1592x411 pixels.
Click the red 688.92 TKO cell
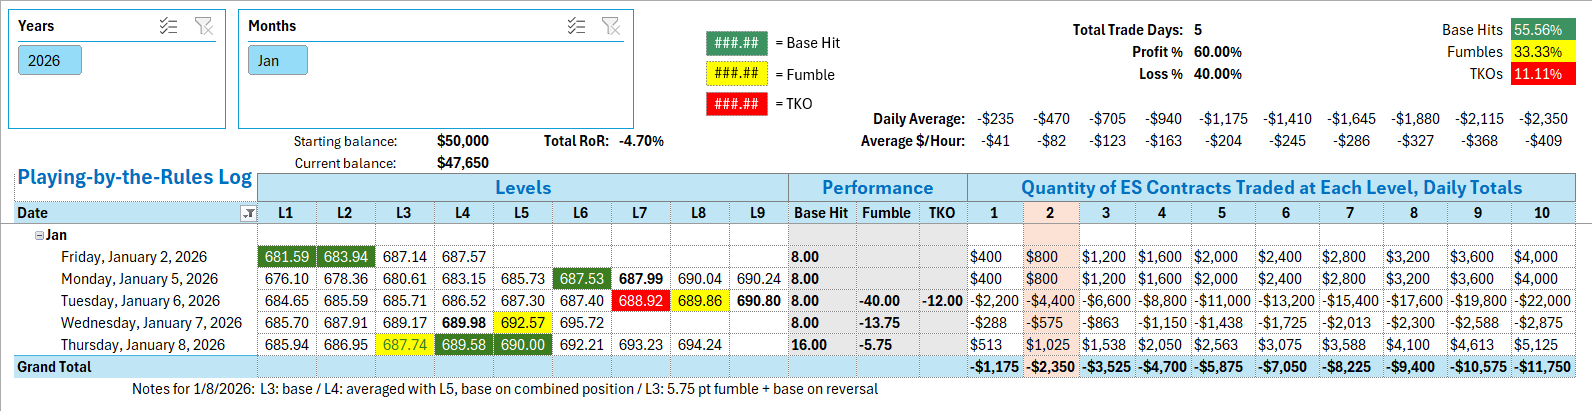pyautogui.click(x=640, y=301)
